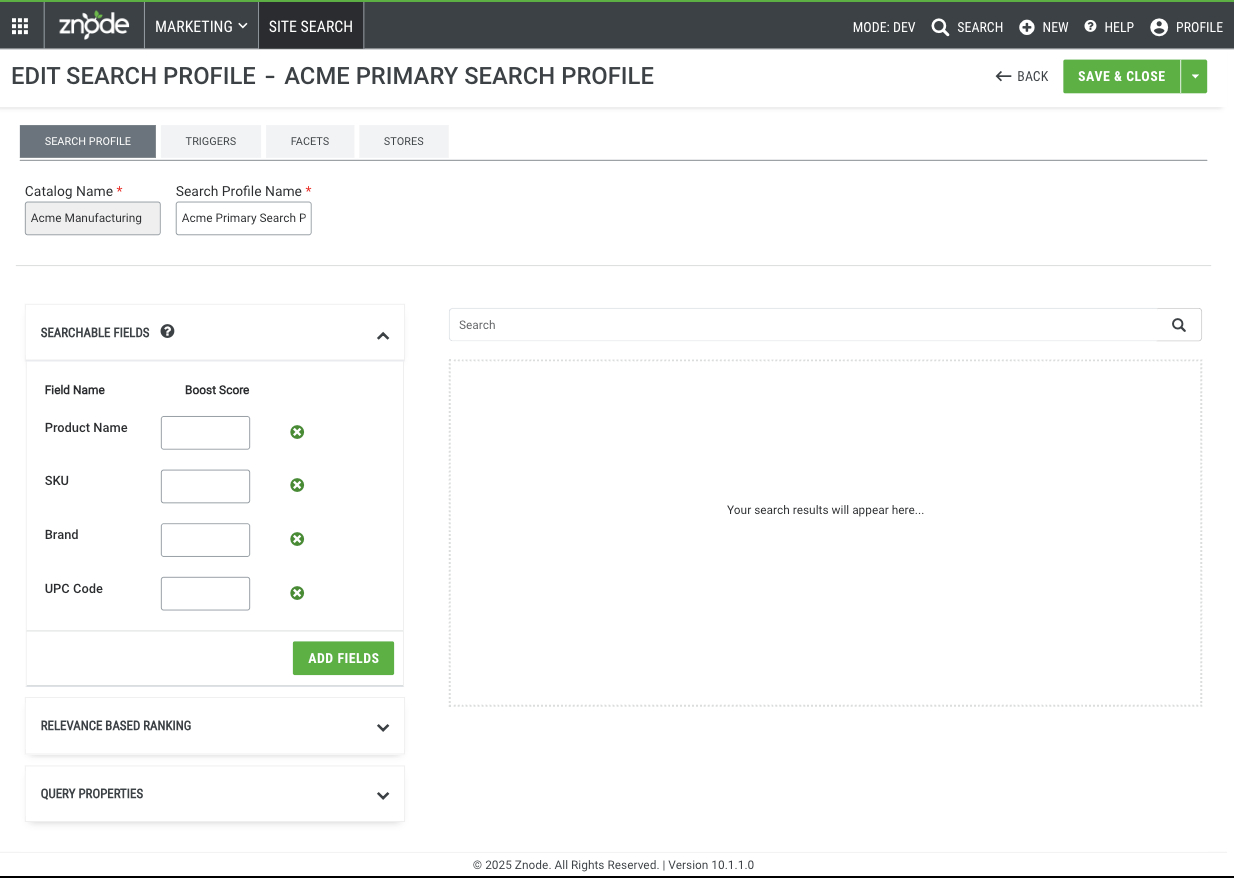Click the Help question mark icon in header

pos(1090,26)
